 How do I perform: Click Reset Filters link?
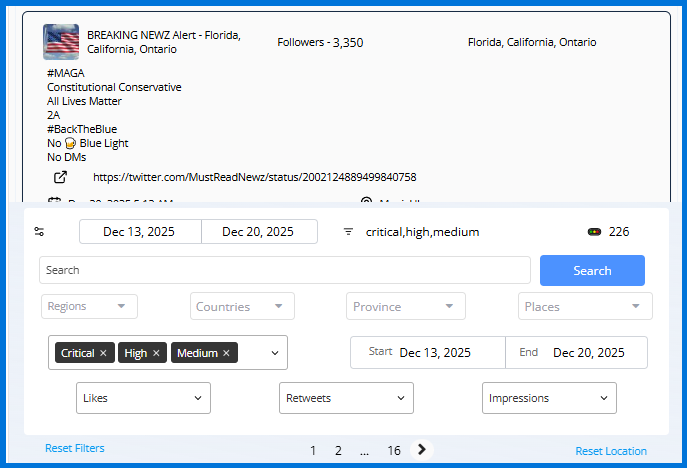pyautogui.click(x=75, y=448)
